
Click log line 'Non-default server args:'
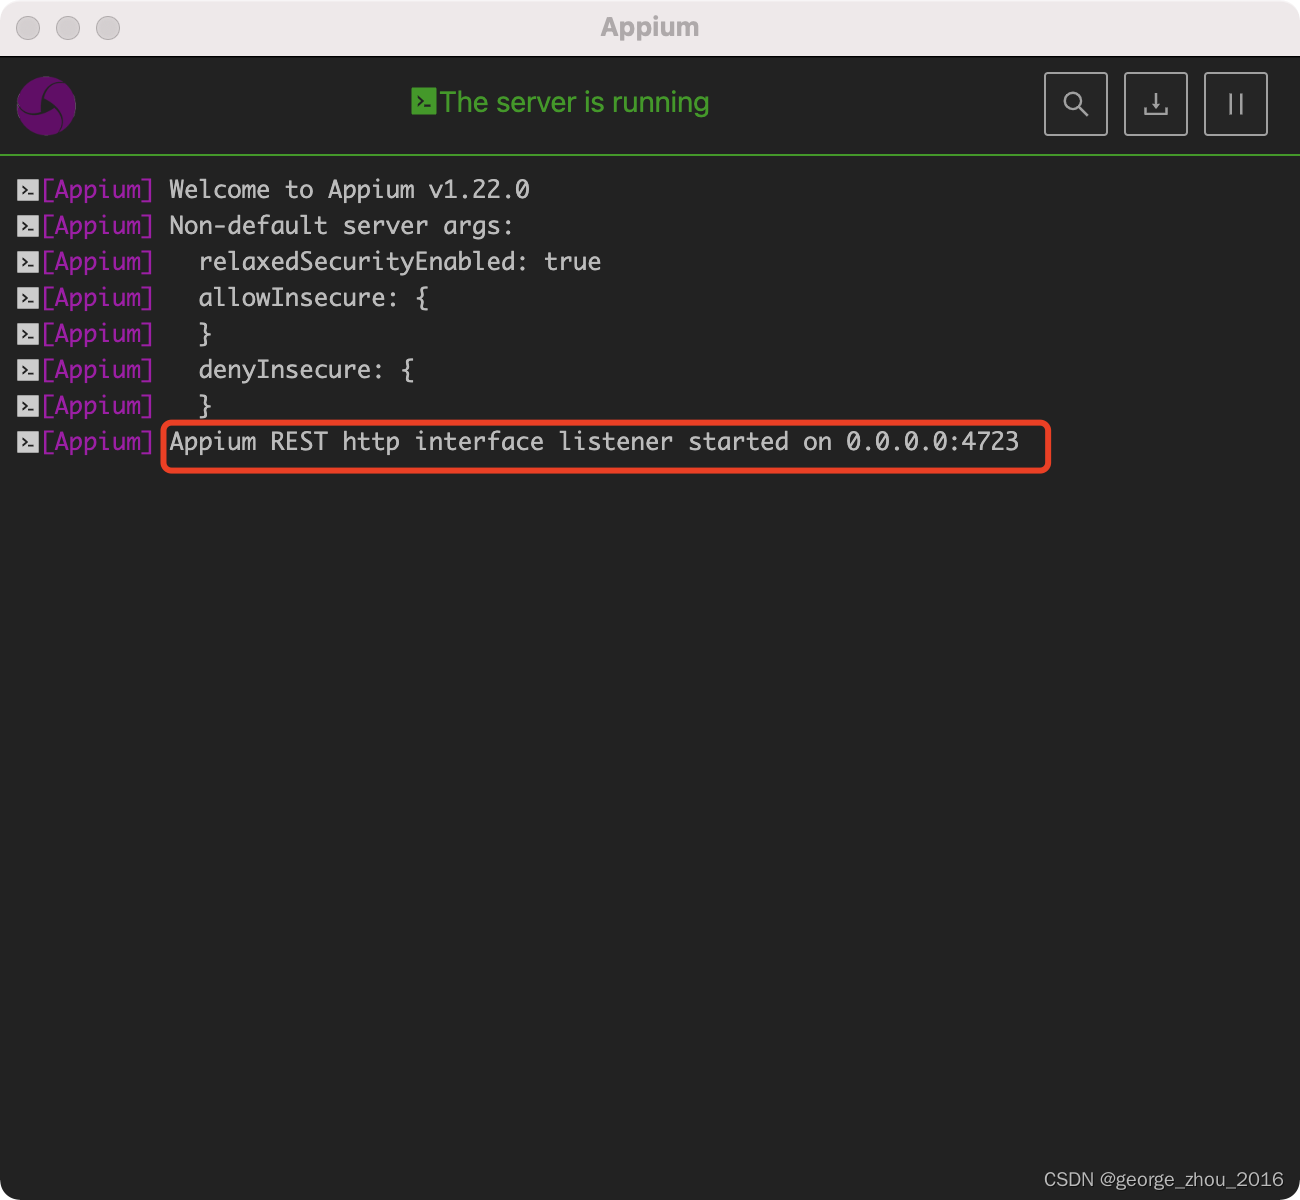[x=341, y=226]
